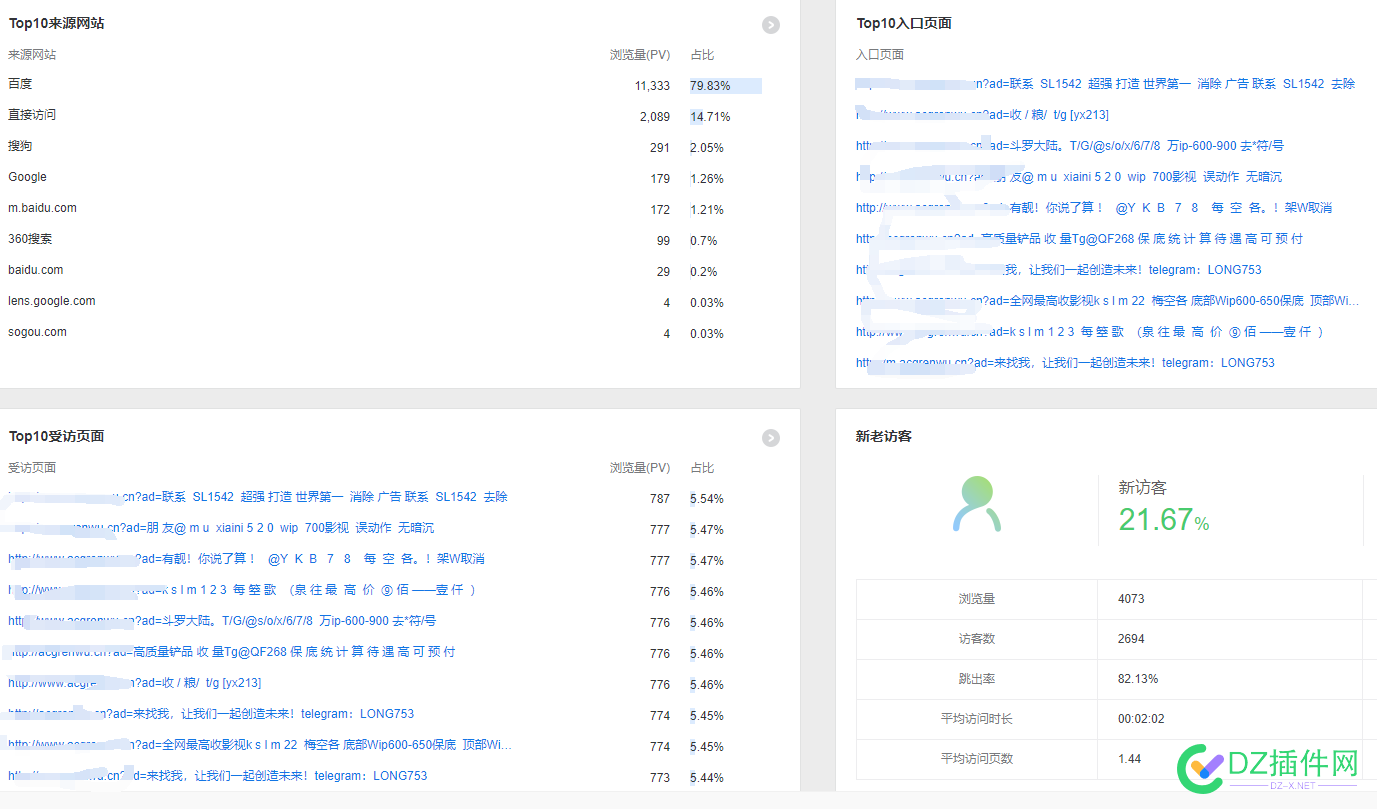Open visited page link 全网最高收影视

pos(260,745)
